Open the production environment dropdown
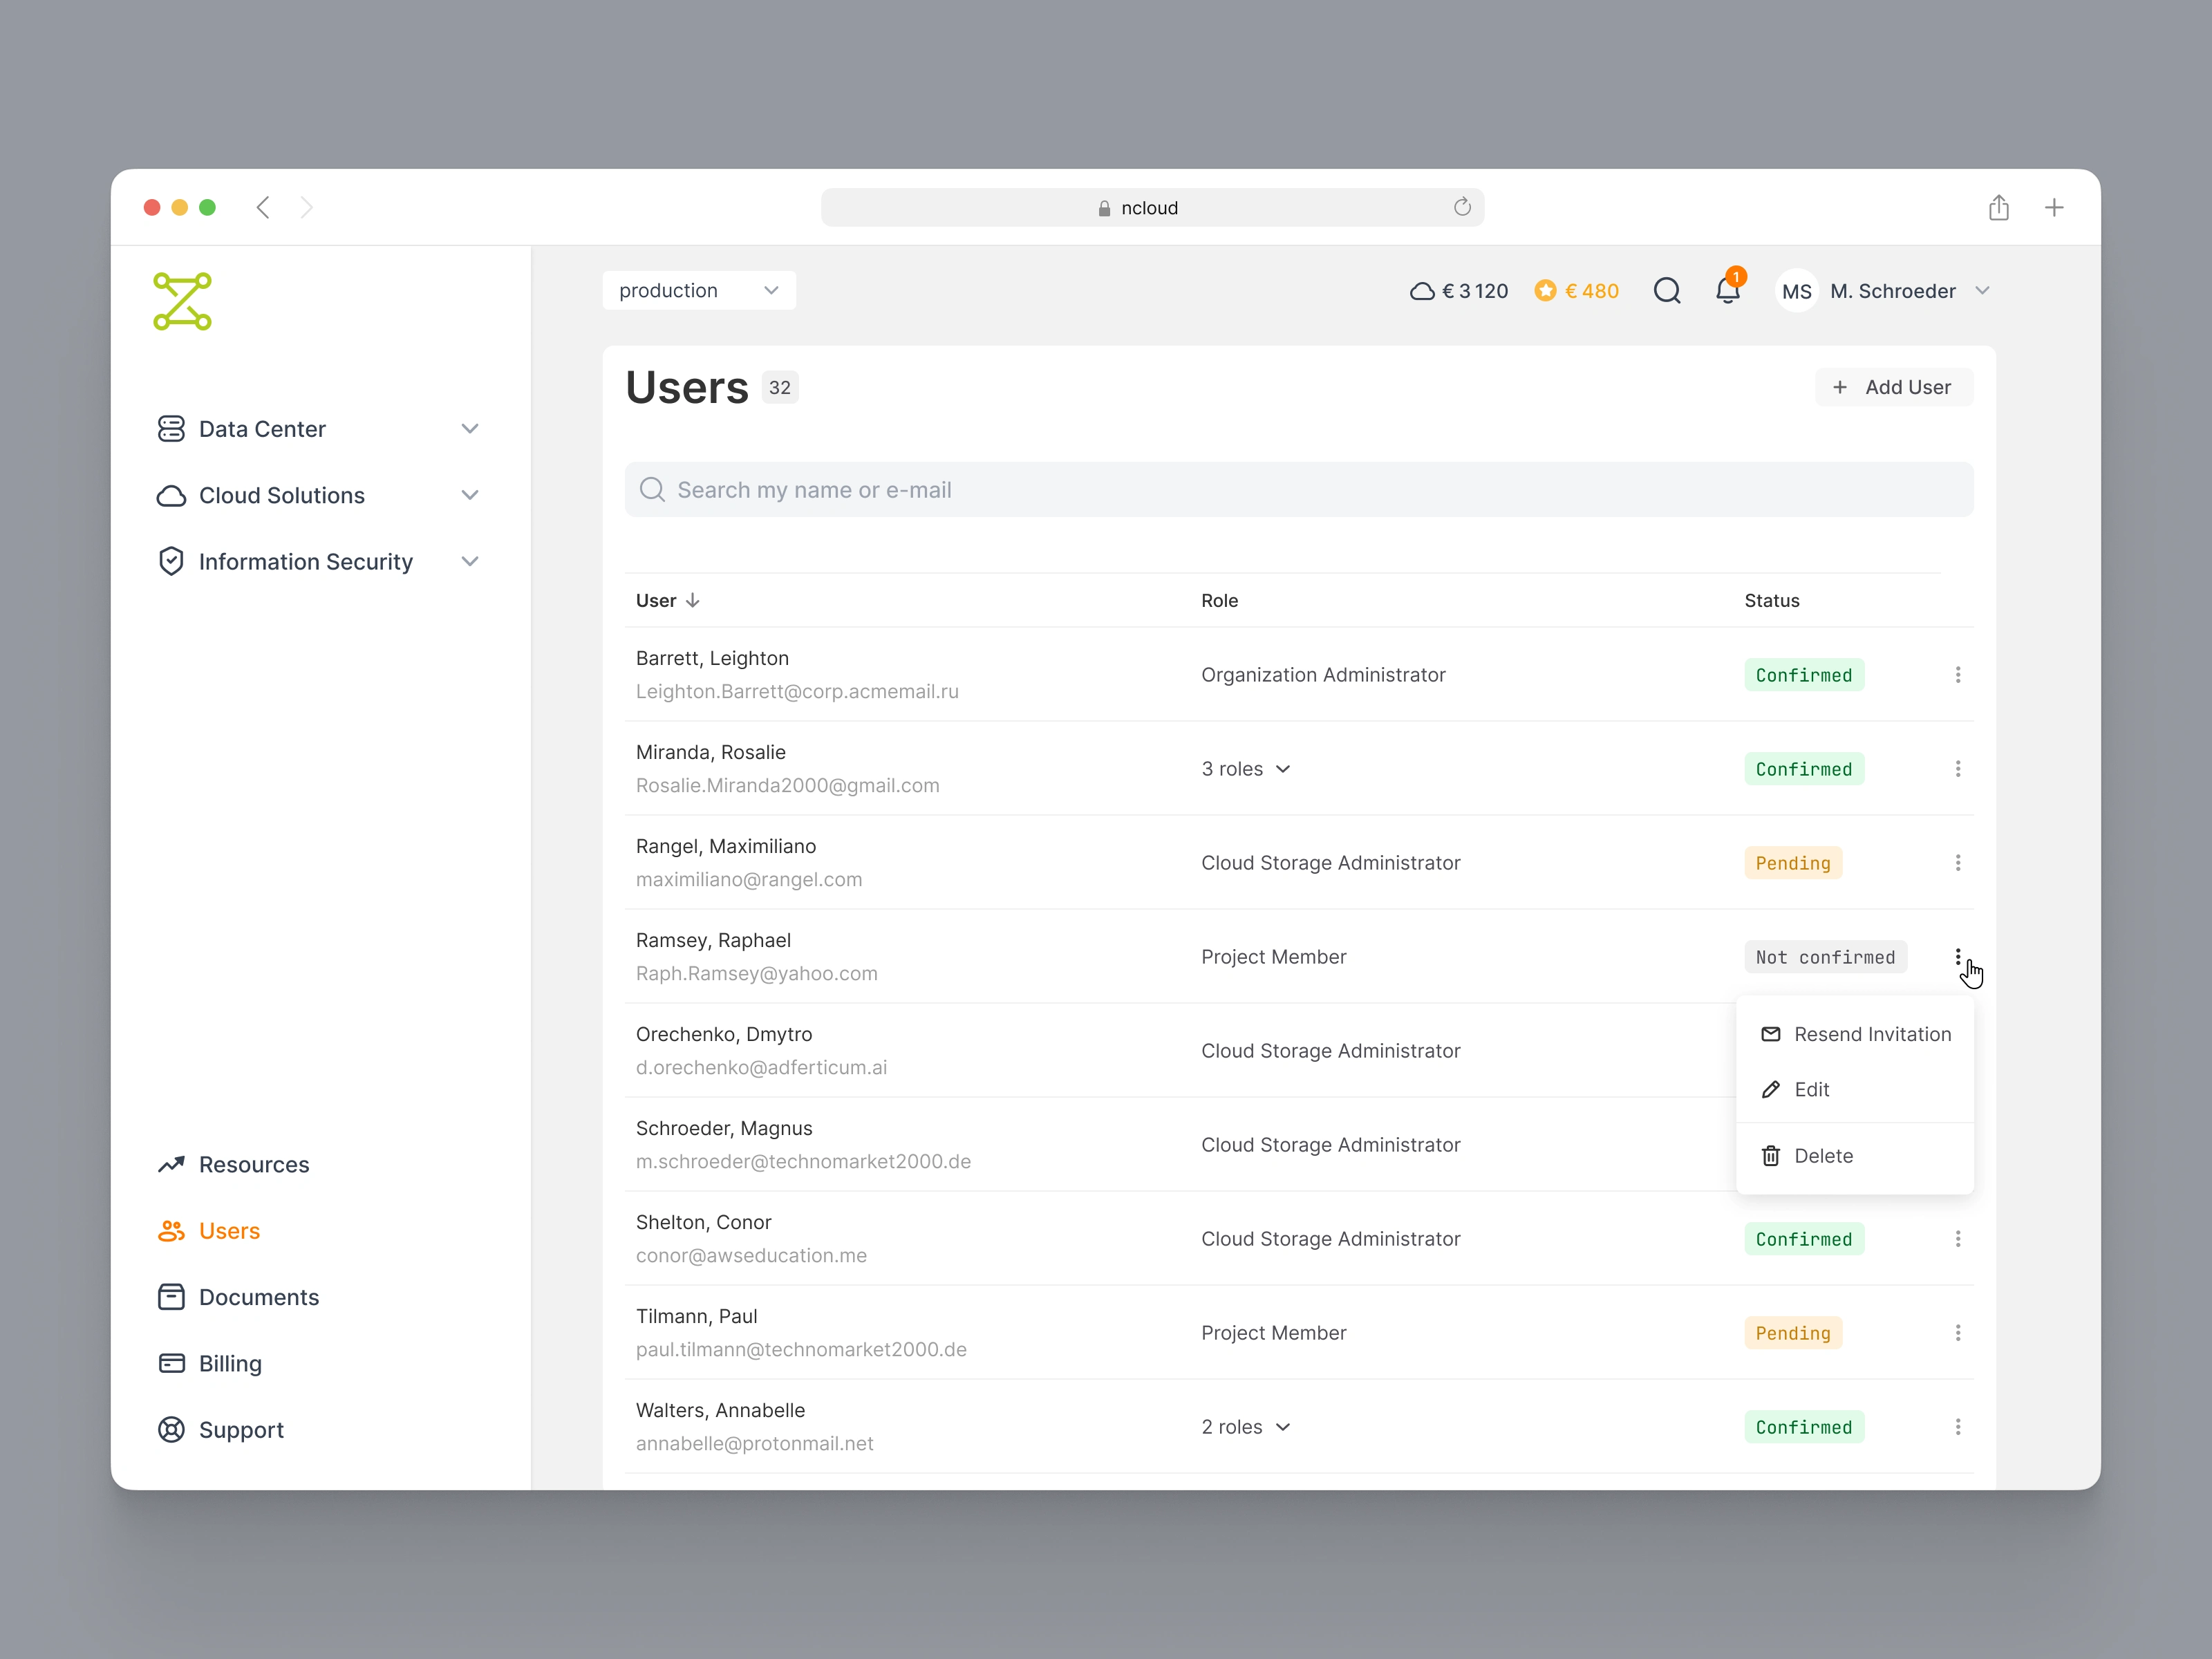The image size is (2212, 1659). [x=698, y=291]
